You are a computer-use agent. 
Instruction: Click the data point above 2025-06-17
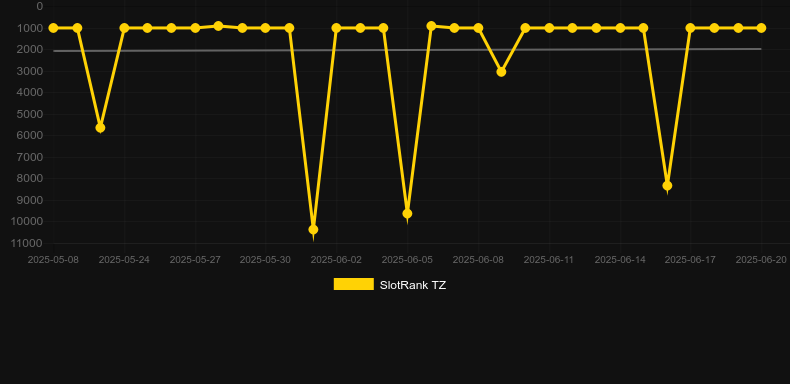(x=690, y=28)
